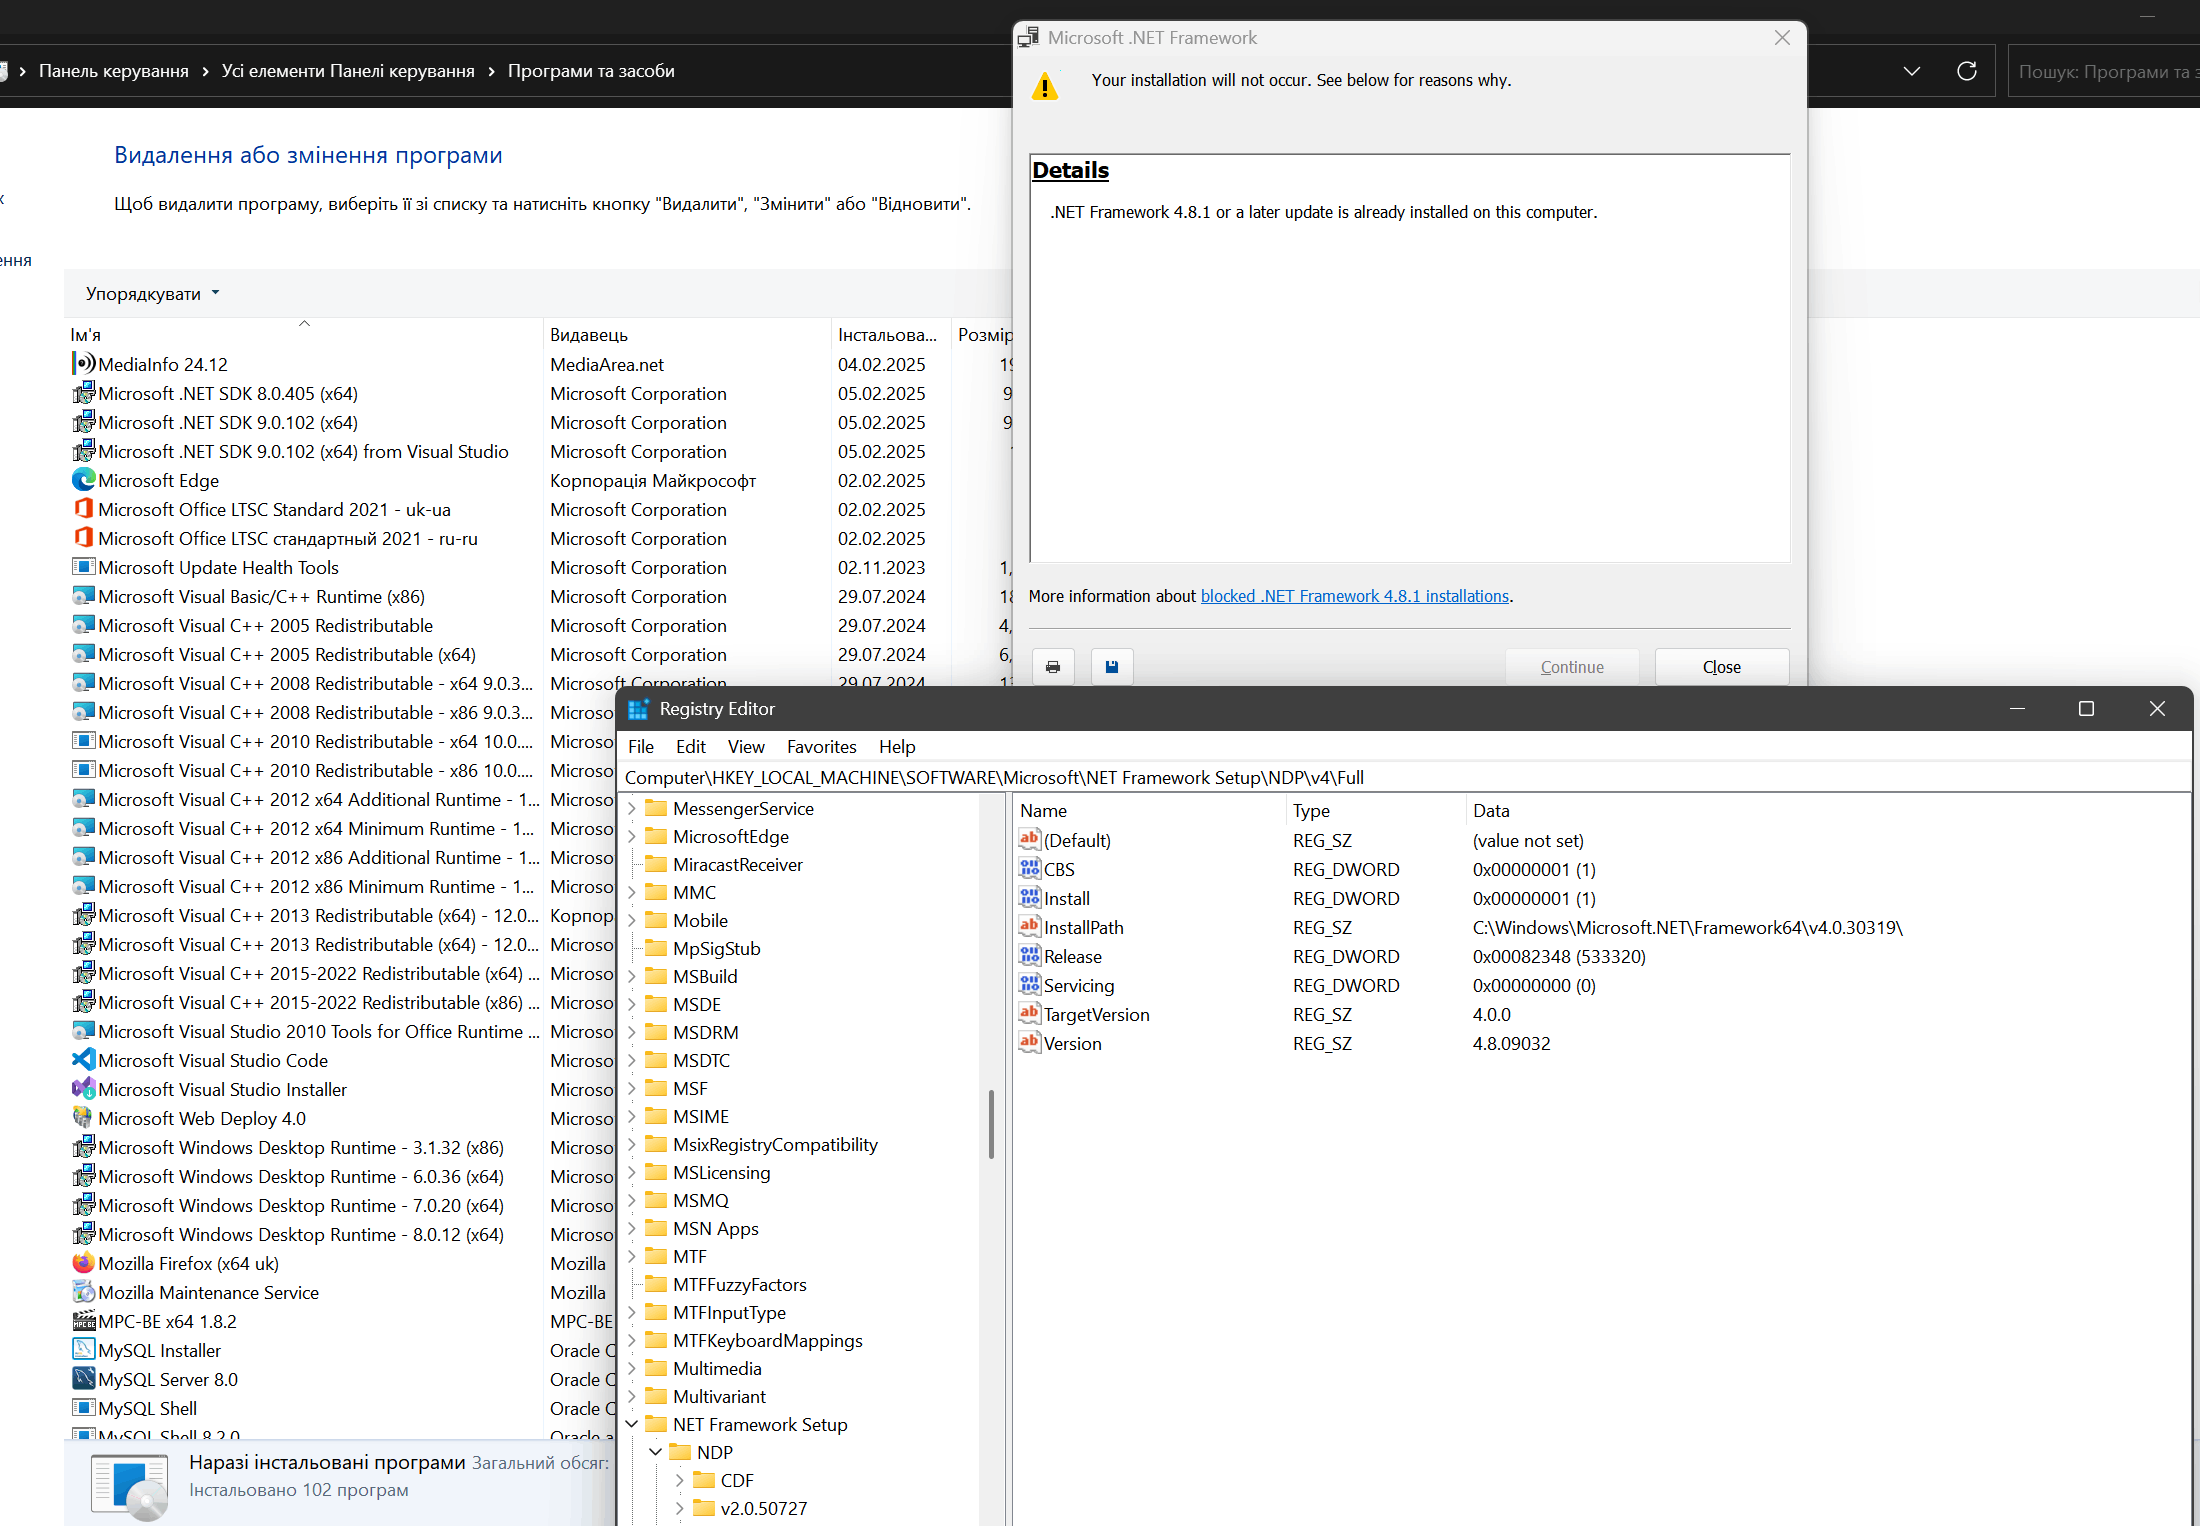Open the address bar history dropdown chevron
Image resolution: width=2200 pixels, height=1526 pixels.
coord(1911,71)
